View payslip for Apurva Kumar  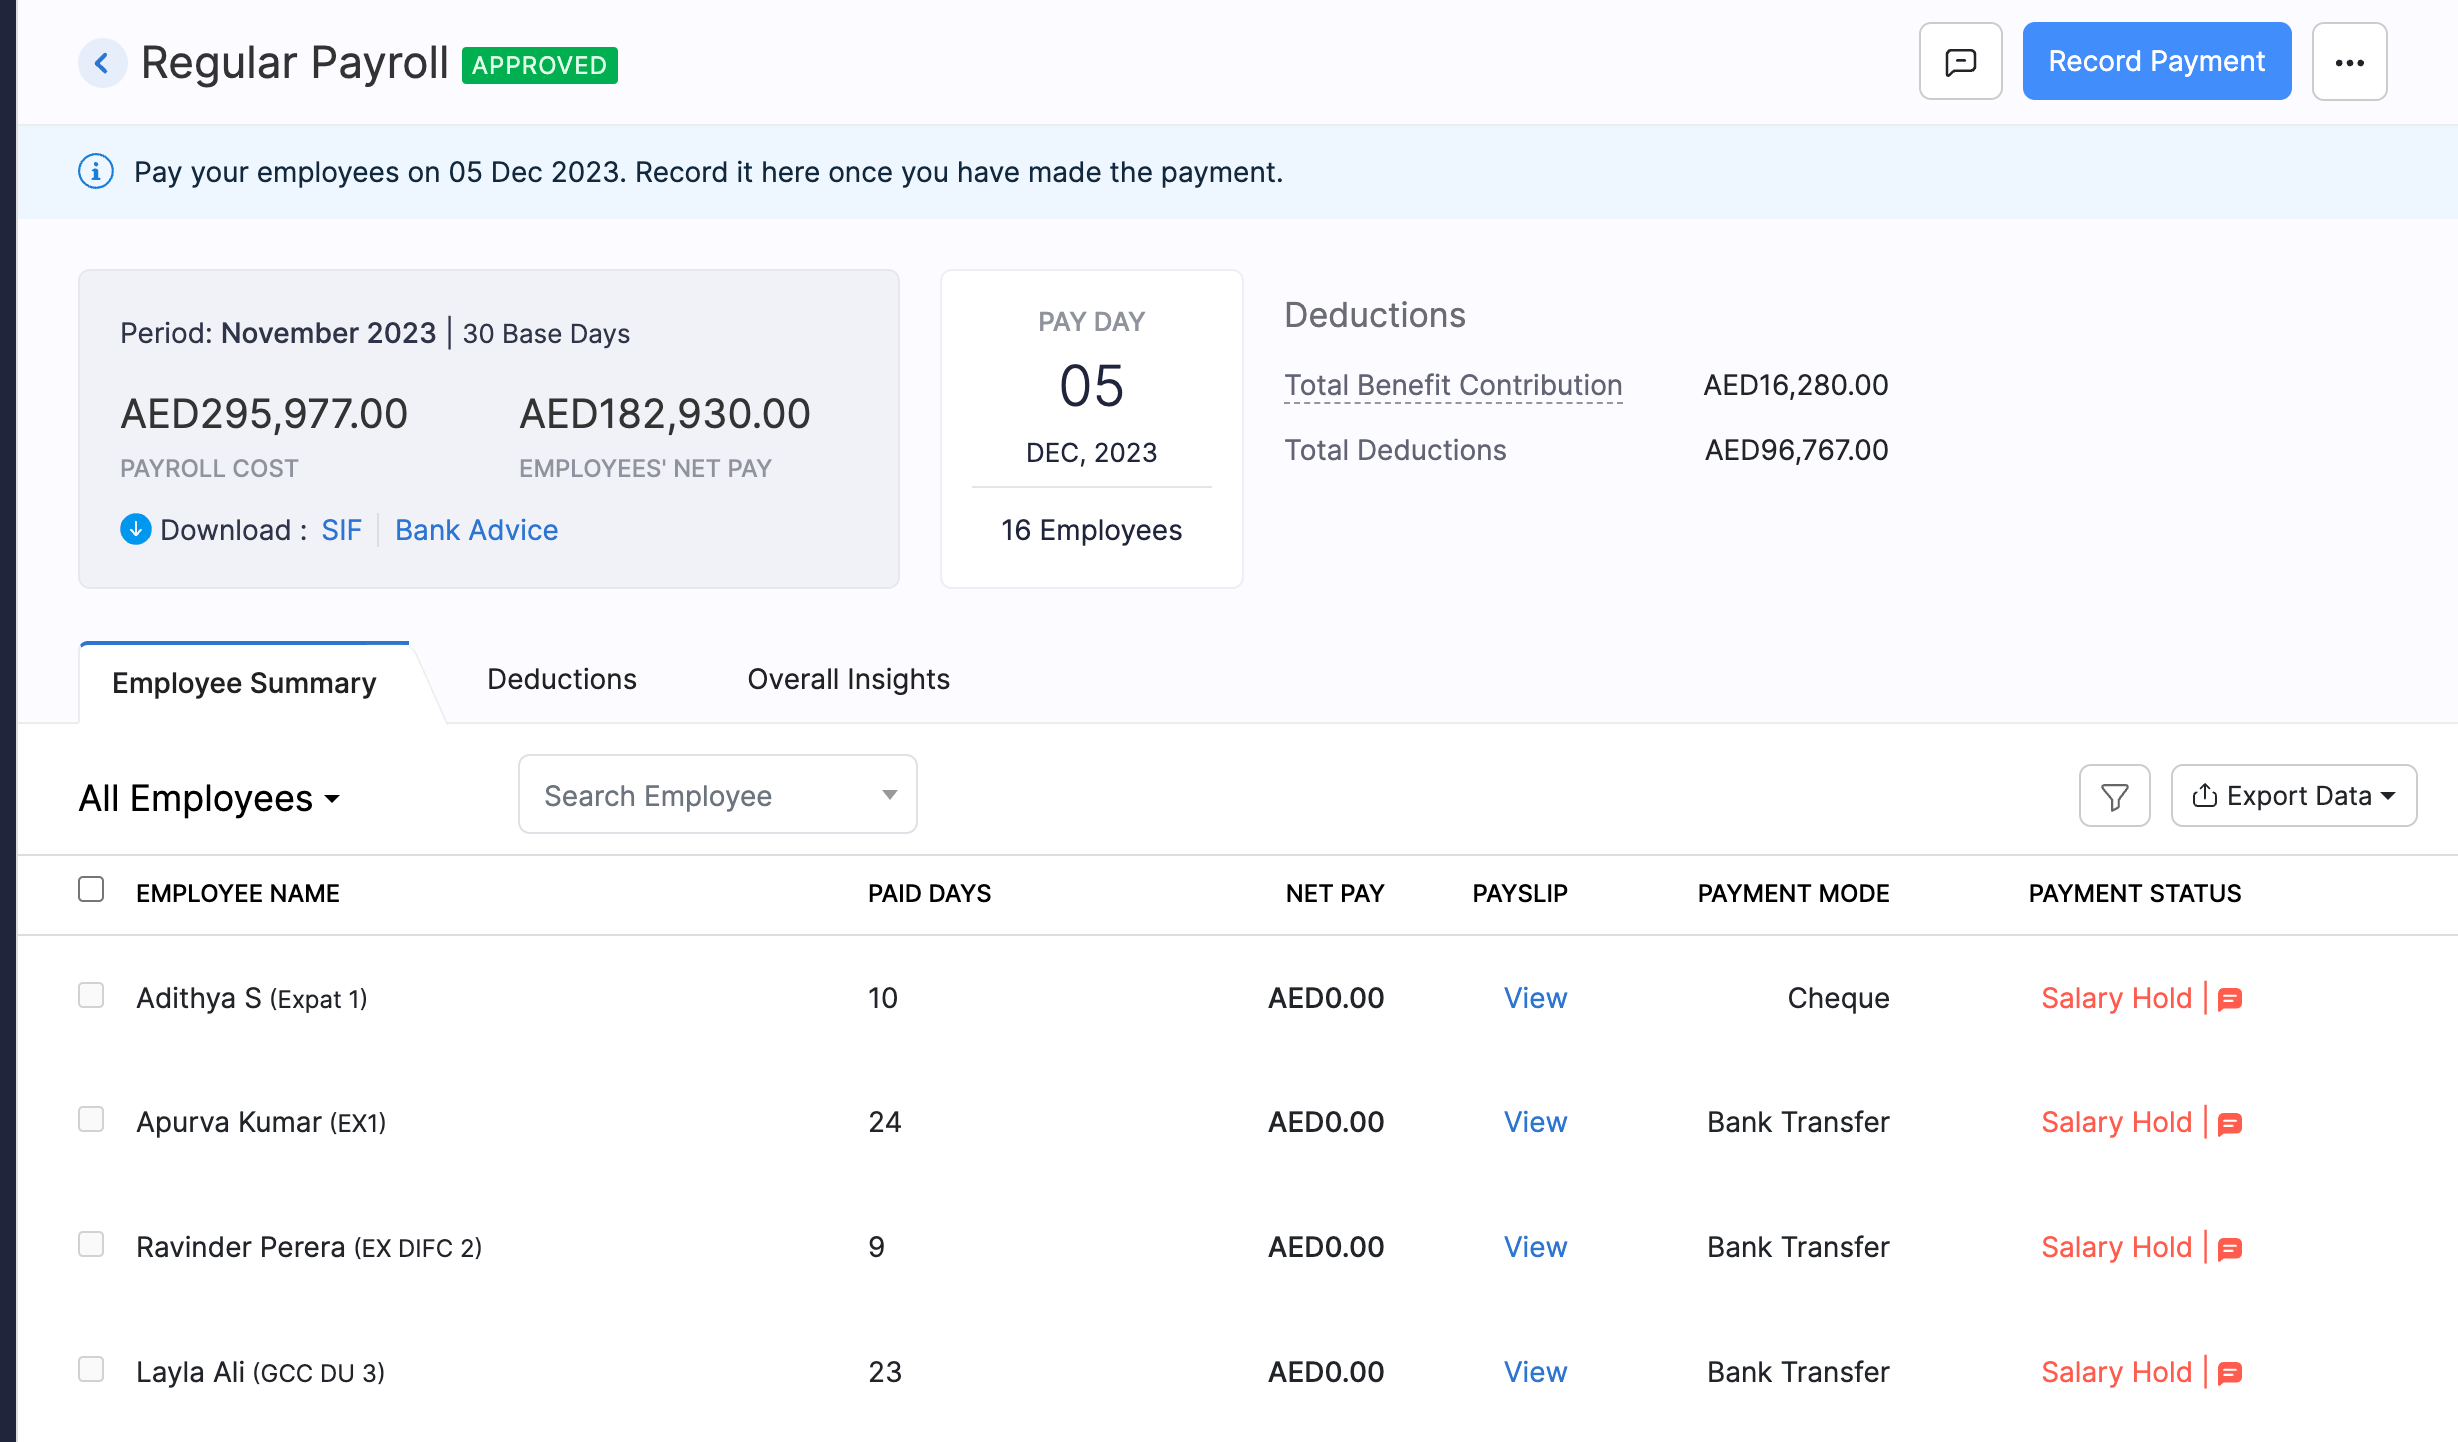(1535, 1122)
